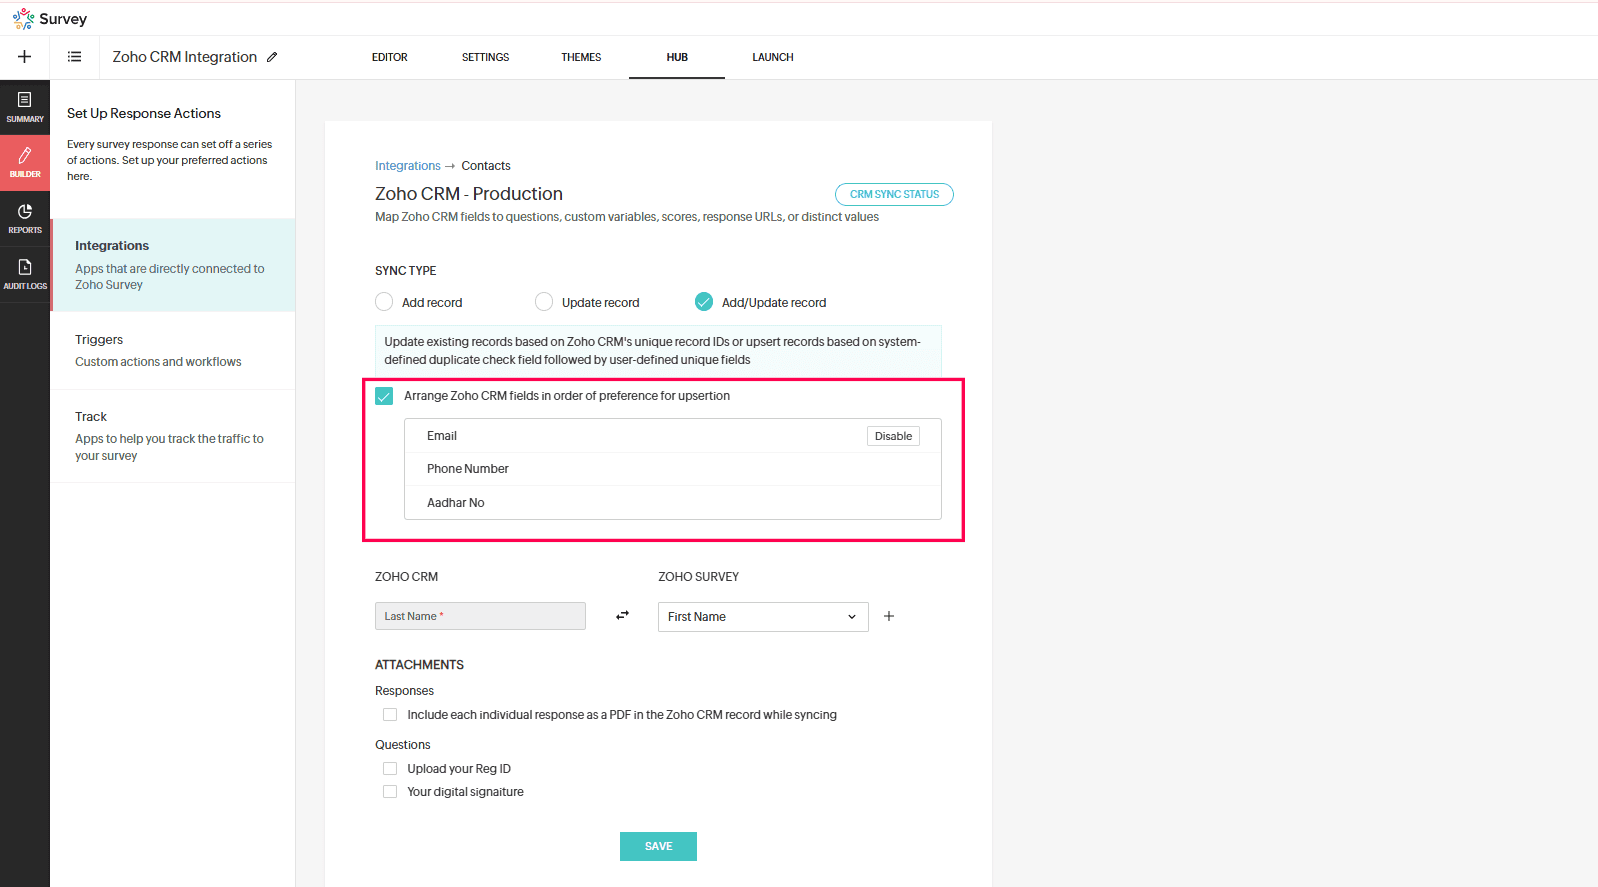Click the Contacts breadcrumb text
Screen dimensions: 1598x887
[x=486, y=166]
